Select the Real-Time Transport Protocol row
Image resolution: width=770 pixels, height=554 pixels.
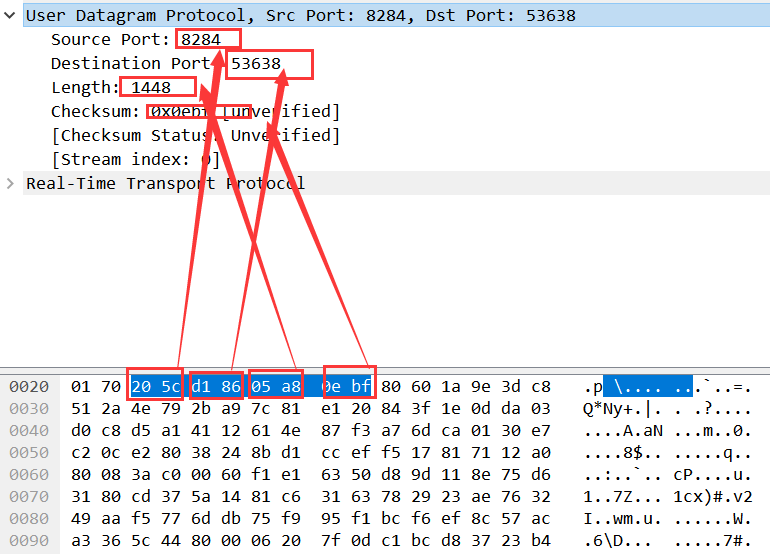tap(396, 183)
